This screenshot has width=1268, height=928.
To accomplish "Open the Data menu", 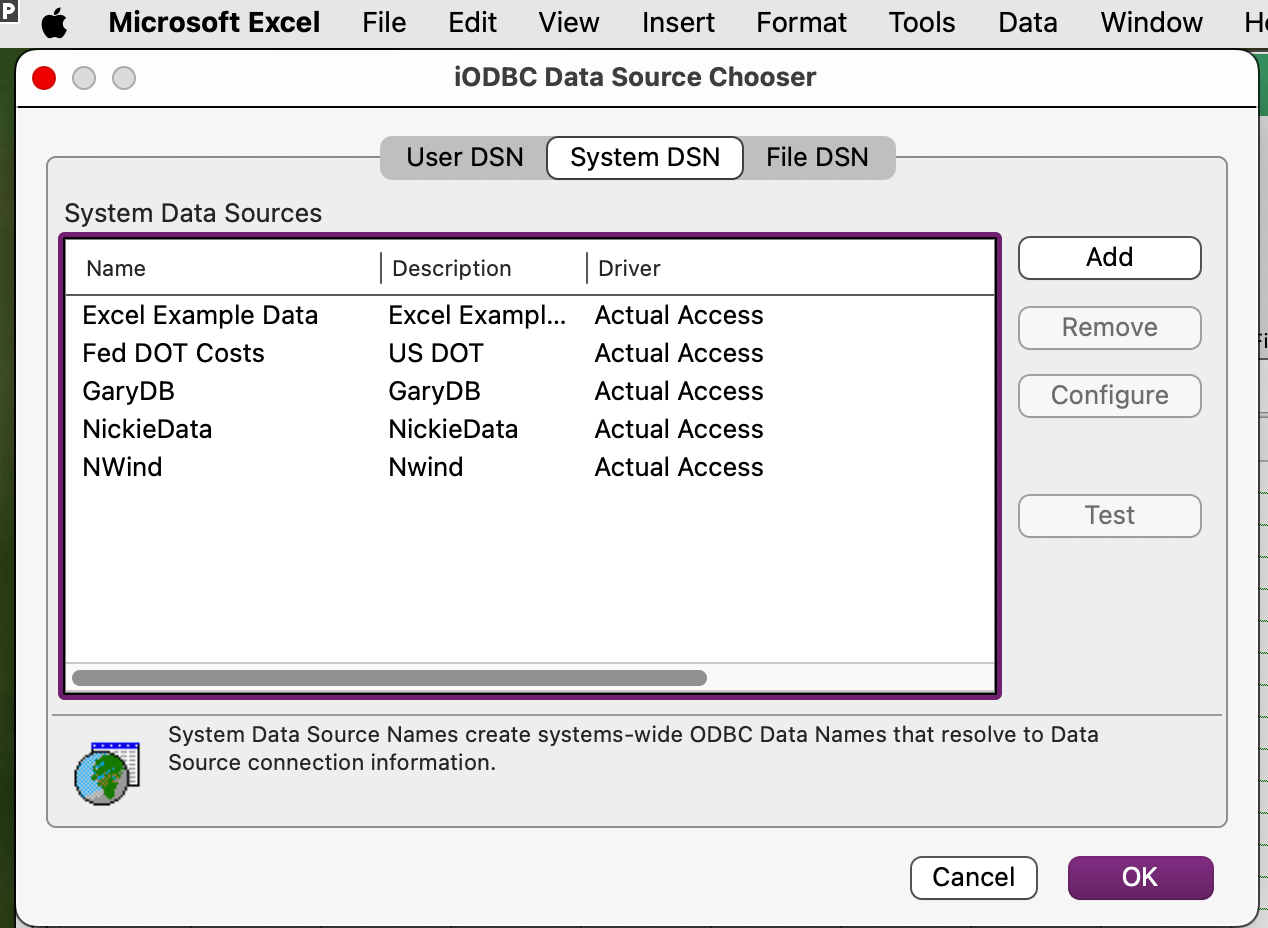I will coord(1028,22).
